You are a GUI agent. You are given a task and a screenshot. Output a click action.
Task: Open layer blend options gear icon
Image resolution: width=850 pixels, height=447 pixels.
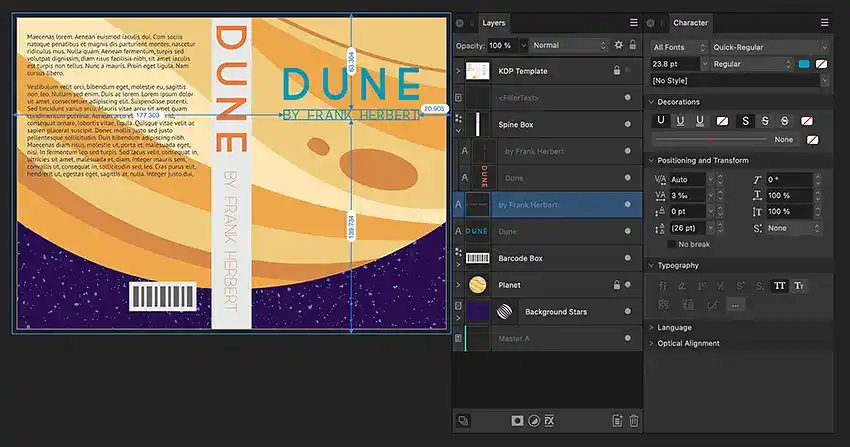pos(619,45)
